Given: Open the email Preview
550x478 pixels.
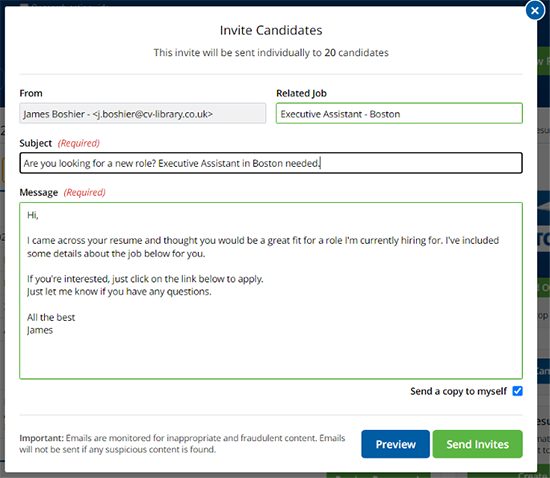Looking at the screenshot, I should coord(395,444).
